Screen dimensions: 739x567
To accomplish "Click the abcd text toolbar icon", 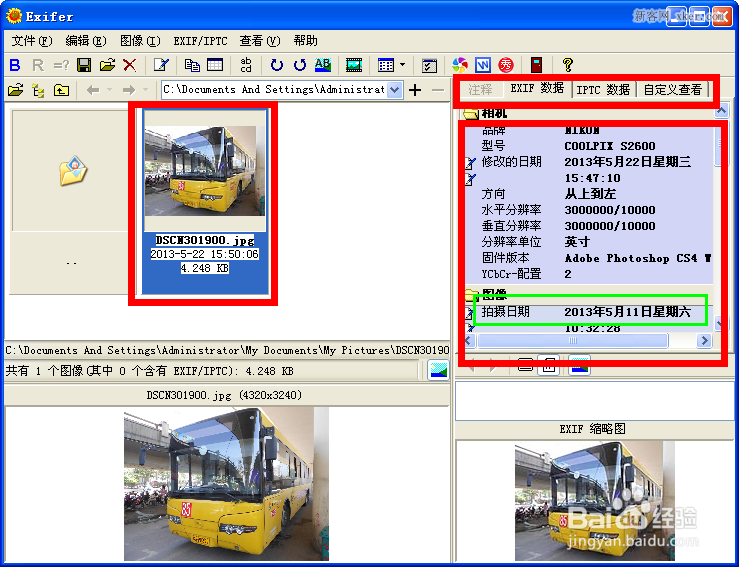I will [246, 65].
